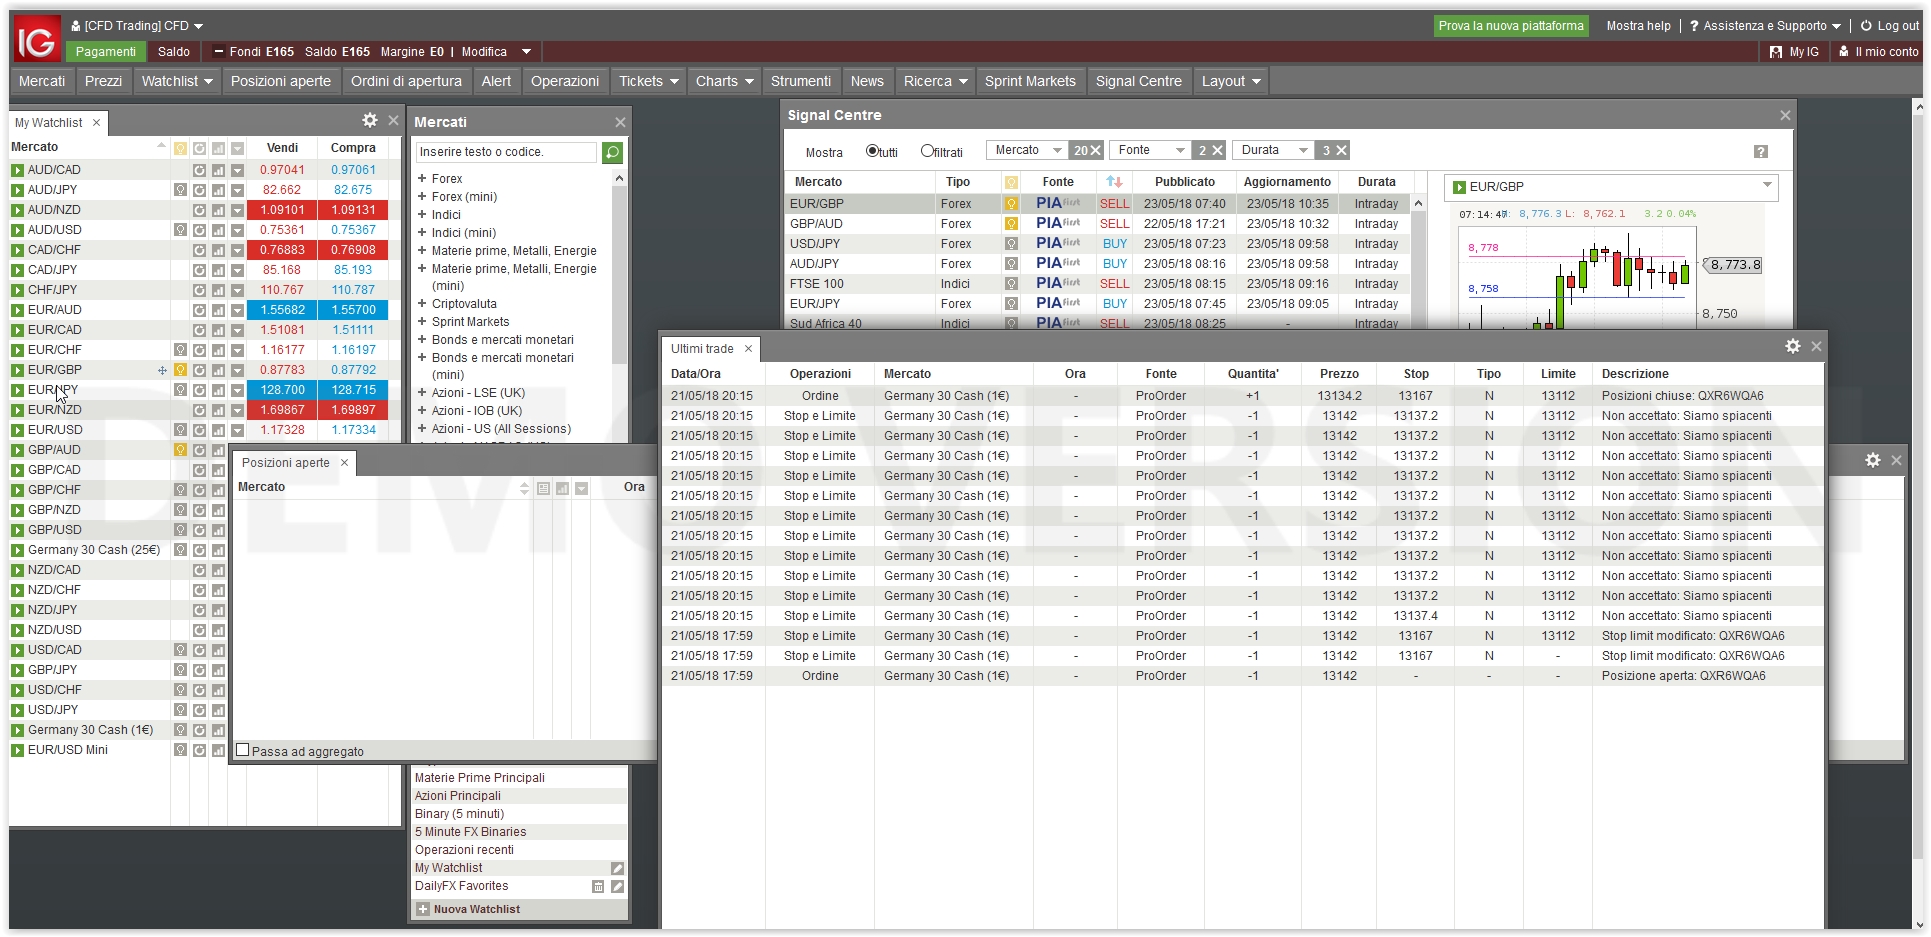Click 'Prova la nuova piattaforma' button
Screen dimensions: 1931x937
tap(1511, 26)
